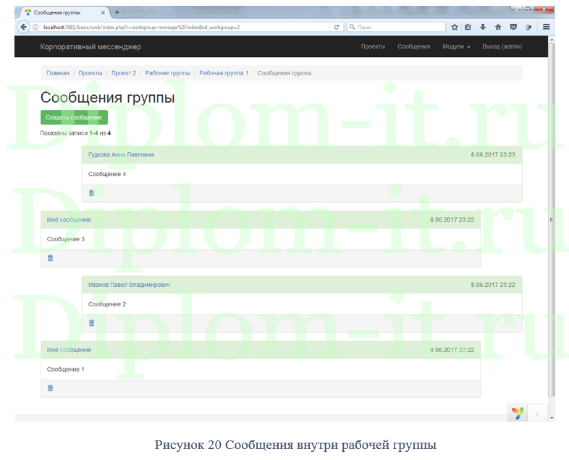Open the Yii debug toolbar logo
569x460 pixels.
[518, 413]
